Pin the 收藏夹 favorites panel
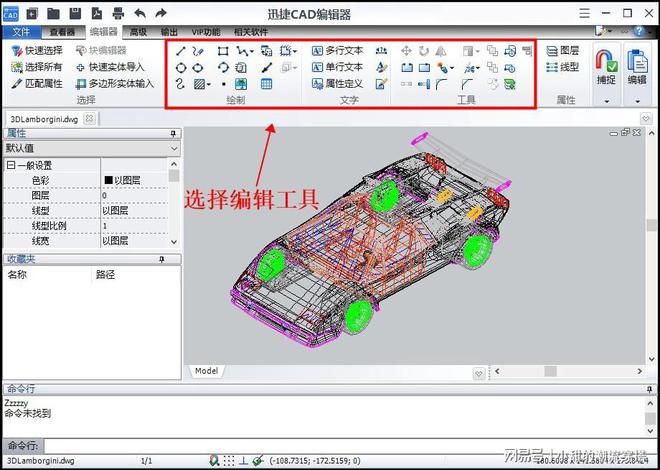660x470 pixels. (x=161, y=260)
